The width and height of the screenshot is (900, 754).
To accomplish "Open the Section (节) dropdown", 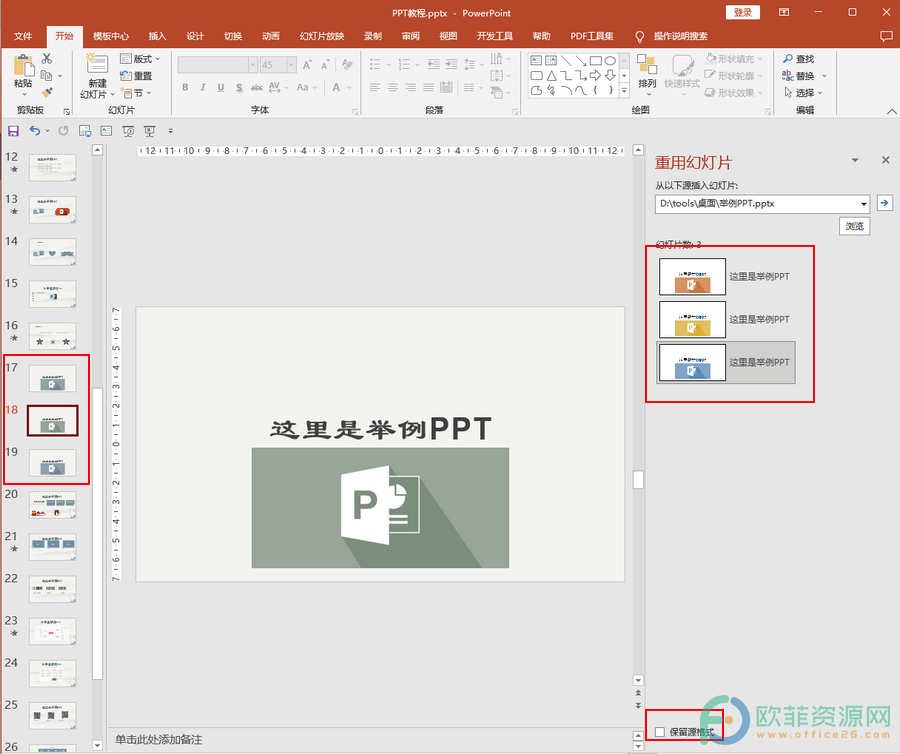I will point(136,92).
